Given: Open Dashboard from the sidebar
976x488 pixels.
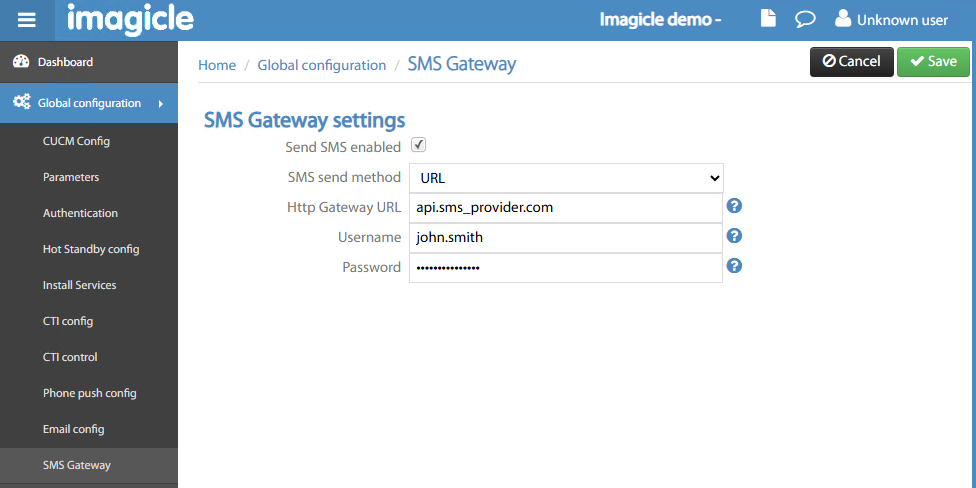Looking at the screenshot, I should click(x=65, y=62).
